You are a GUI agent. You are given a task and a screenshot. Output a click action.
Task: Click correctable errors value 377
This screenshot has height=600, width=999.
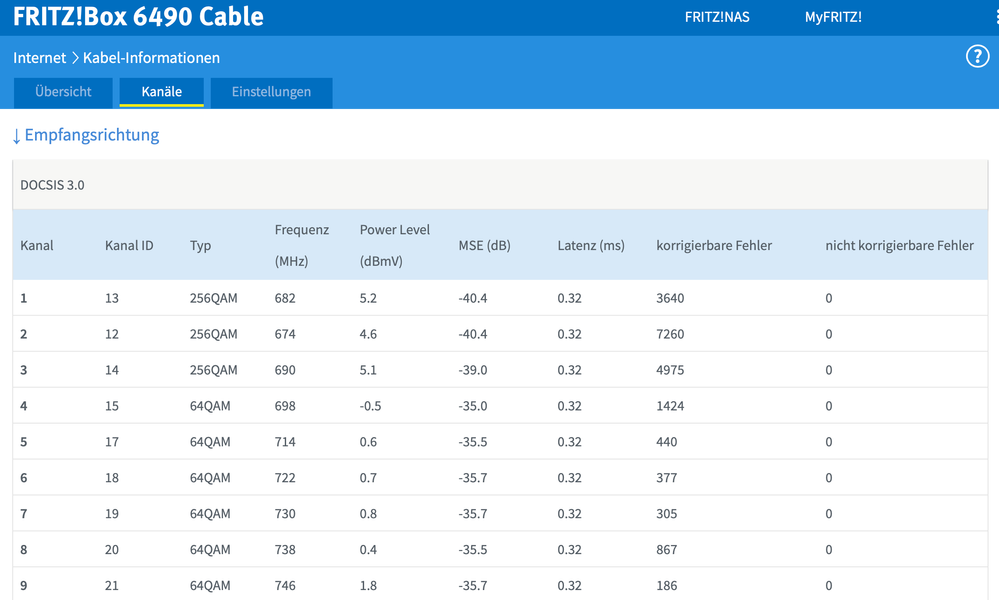666,478
